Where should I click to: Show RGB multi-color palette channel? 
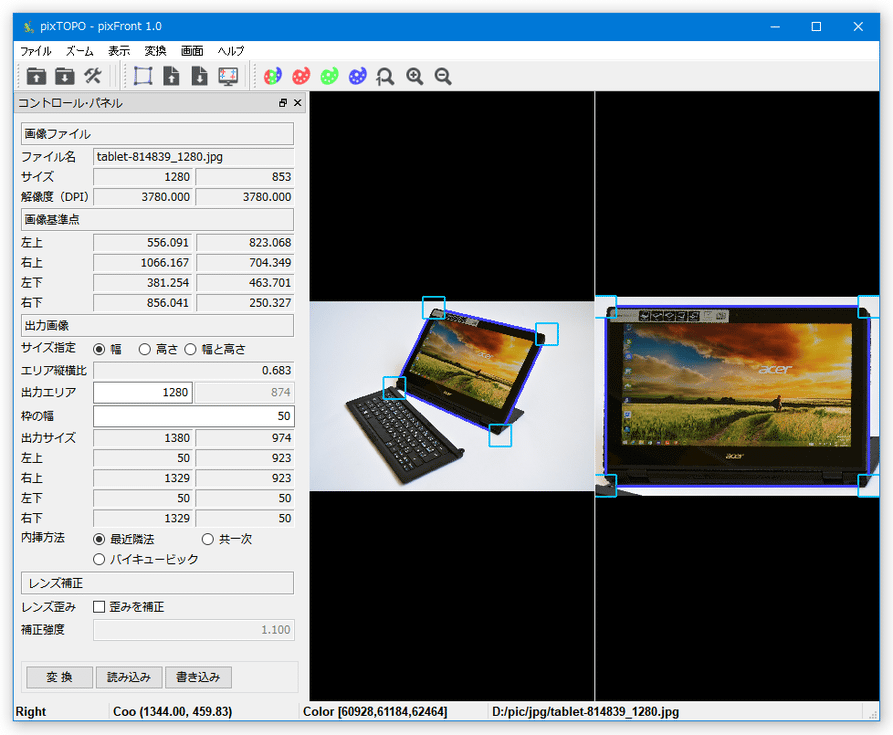tap(273, 76)
